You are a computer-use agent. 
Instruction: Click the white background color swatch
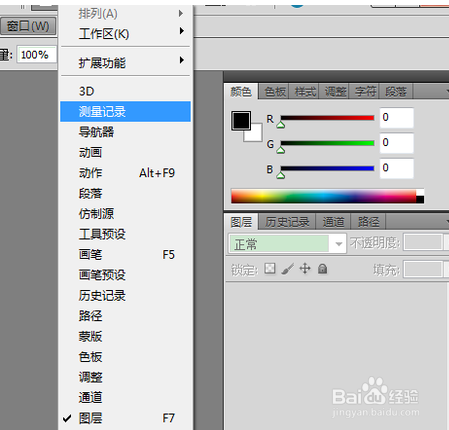(x=256, y=135)
